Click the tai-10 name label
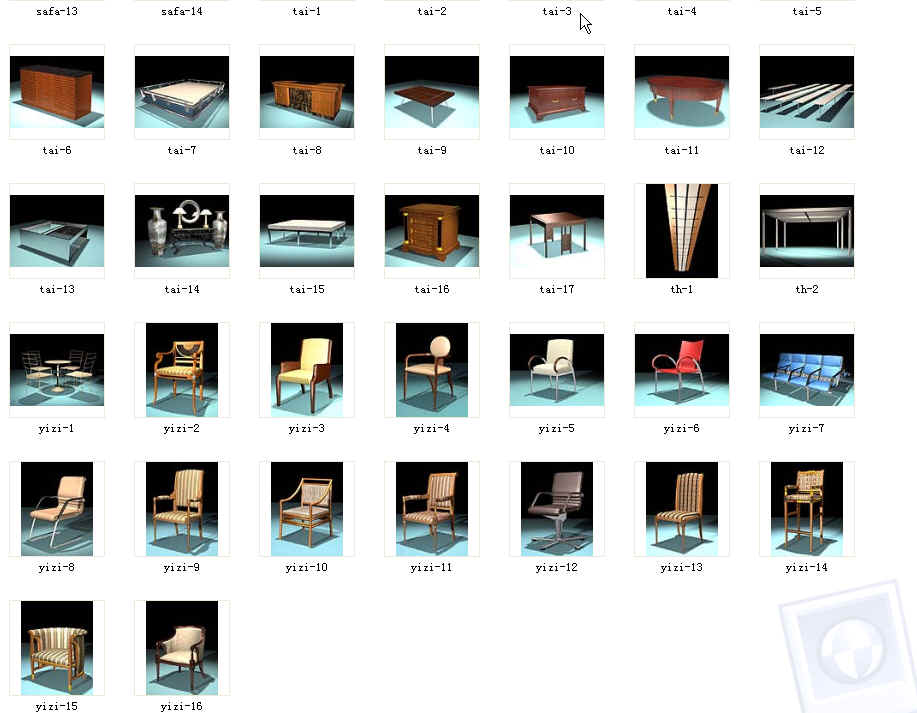This screenshot has height=713, width=917. (x=557, y=150)
